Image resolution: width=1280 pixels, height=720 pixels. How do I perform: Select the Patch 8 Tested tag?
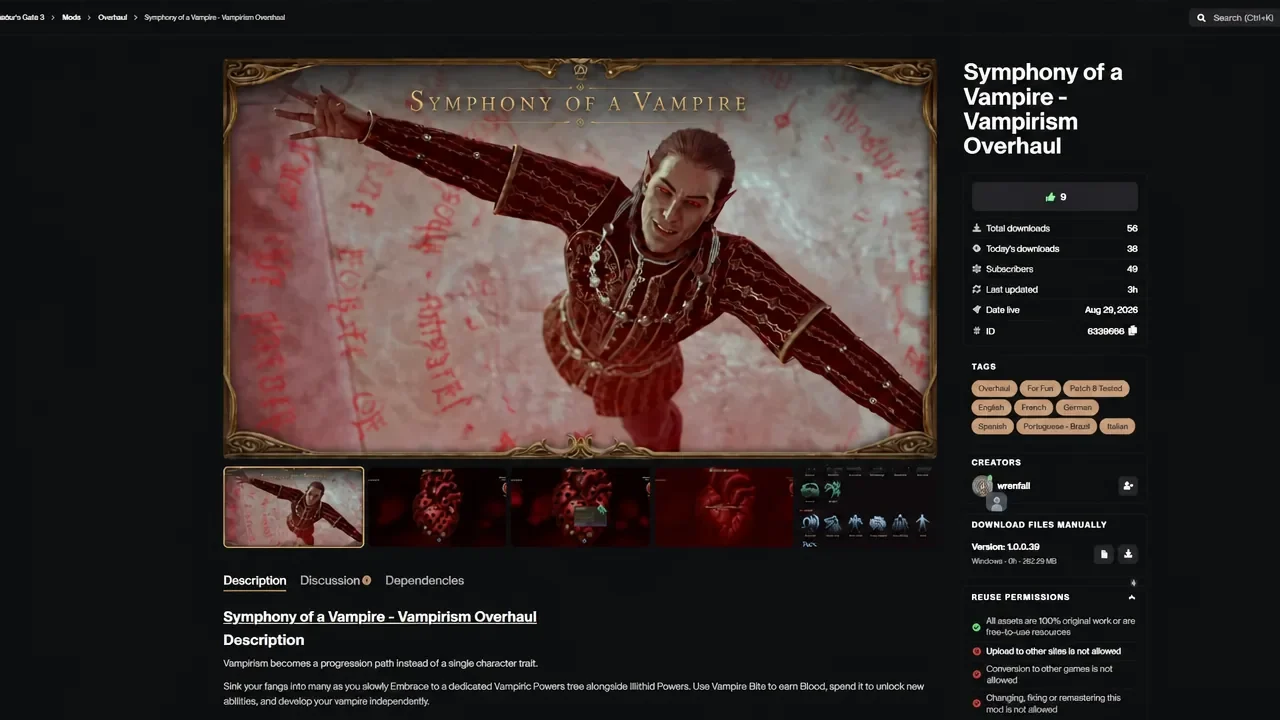[x=1096, y=388]
